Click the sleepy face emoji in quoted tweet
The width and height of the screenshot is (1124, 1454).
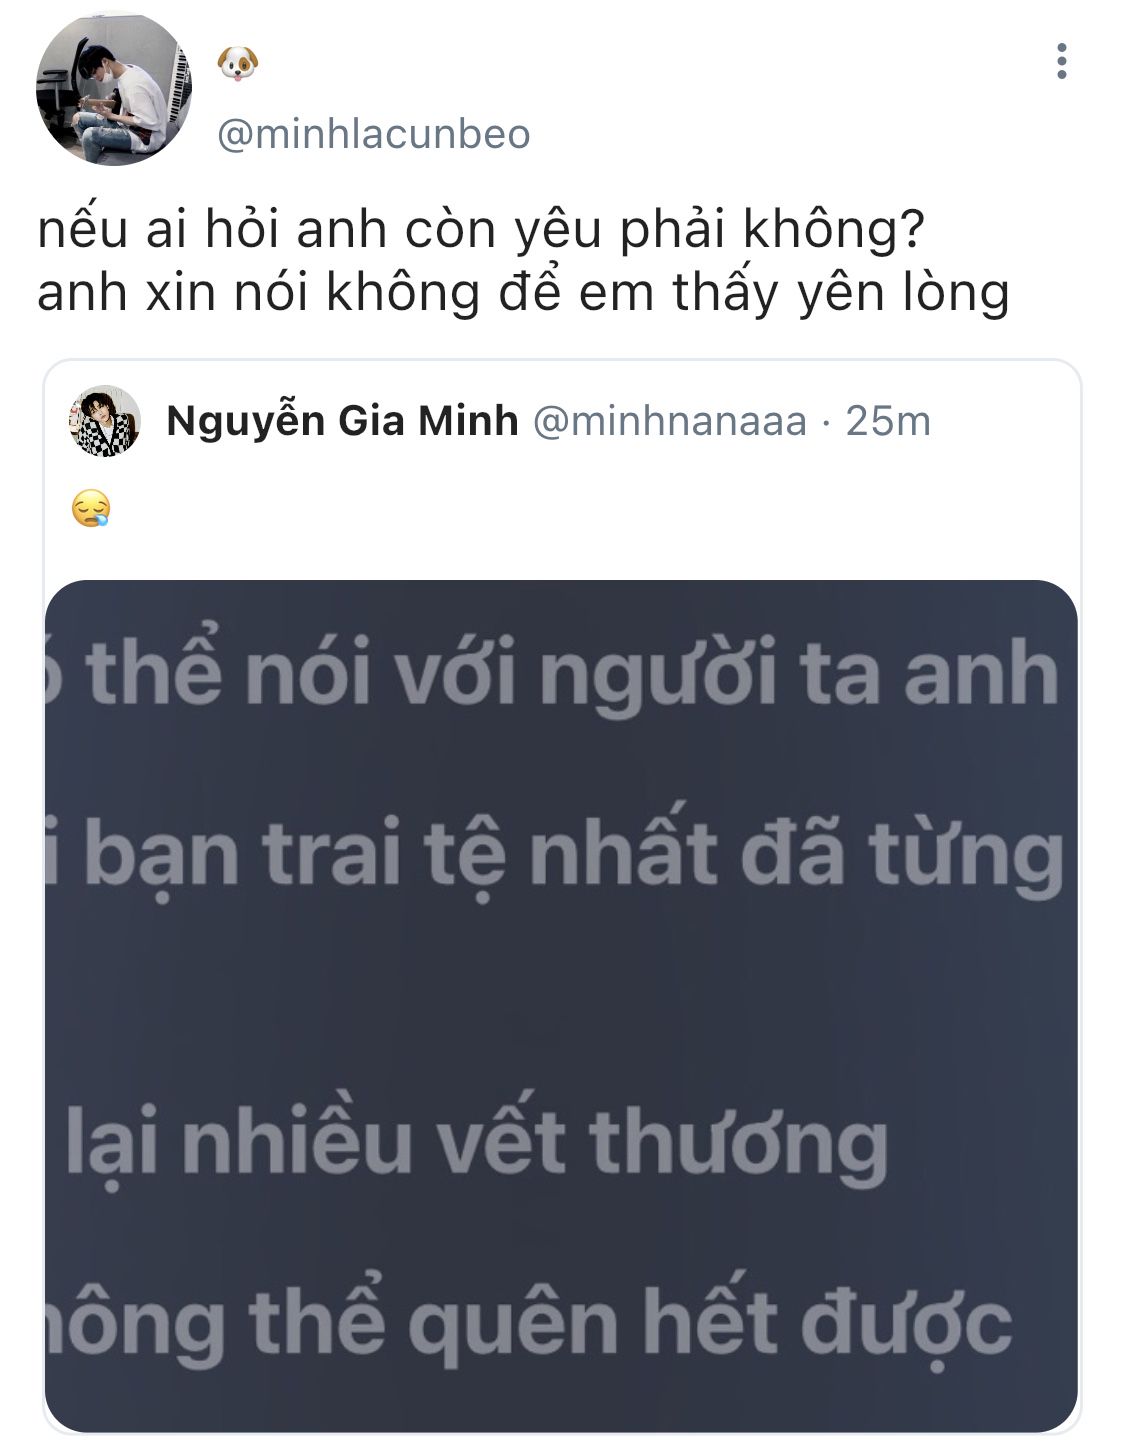[x=90, y=510]
